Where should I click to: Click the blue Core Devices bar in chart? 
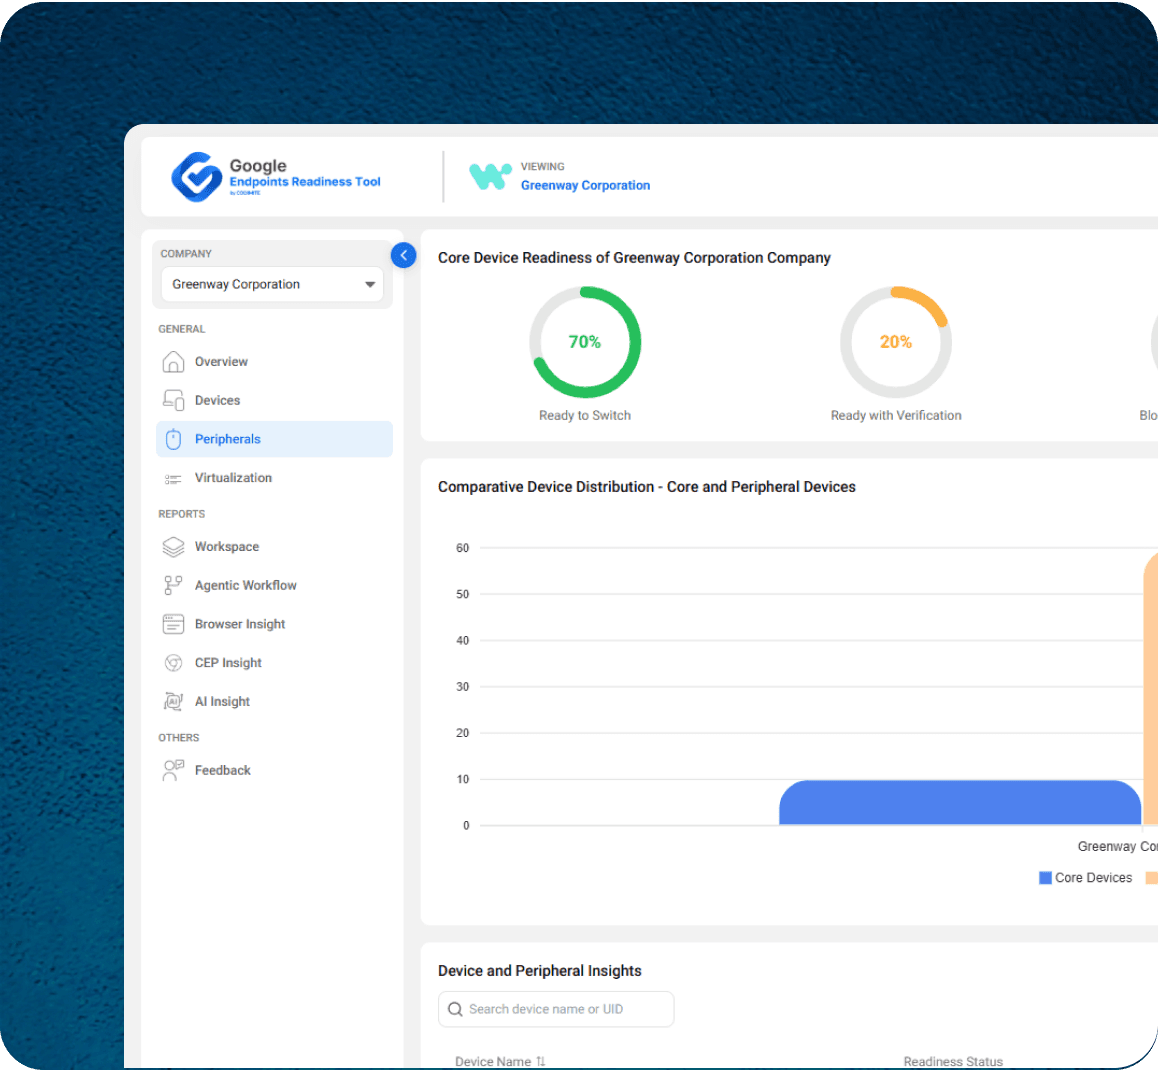pos(960,803)
